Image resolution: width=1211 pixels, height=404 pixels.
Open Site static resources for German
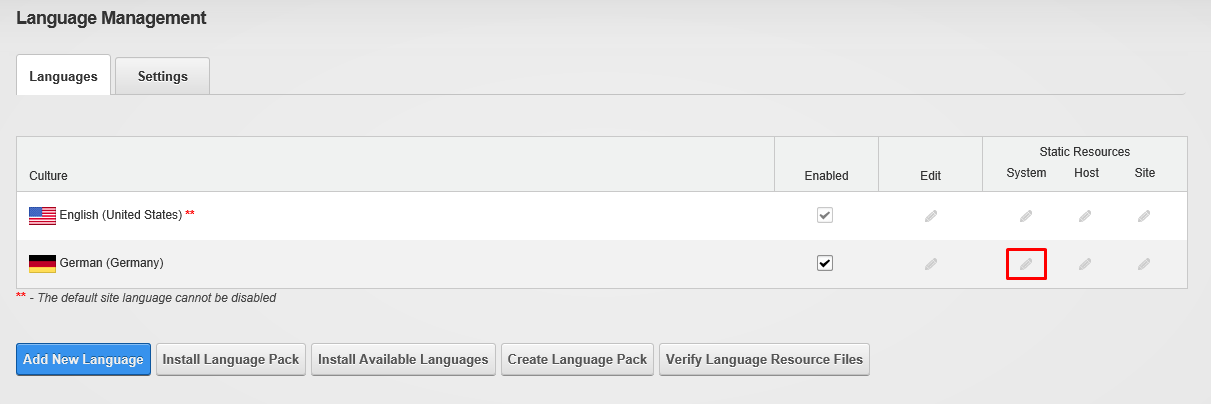coord(1144,264)
